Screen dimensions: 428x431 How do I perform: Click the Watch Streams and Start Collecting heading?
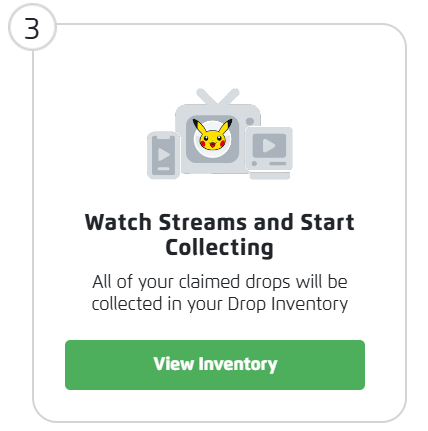pyautogui.click(x=219, y=235)
